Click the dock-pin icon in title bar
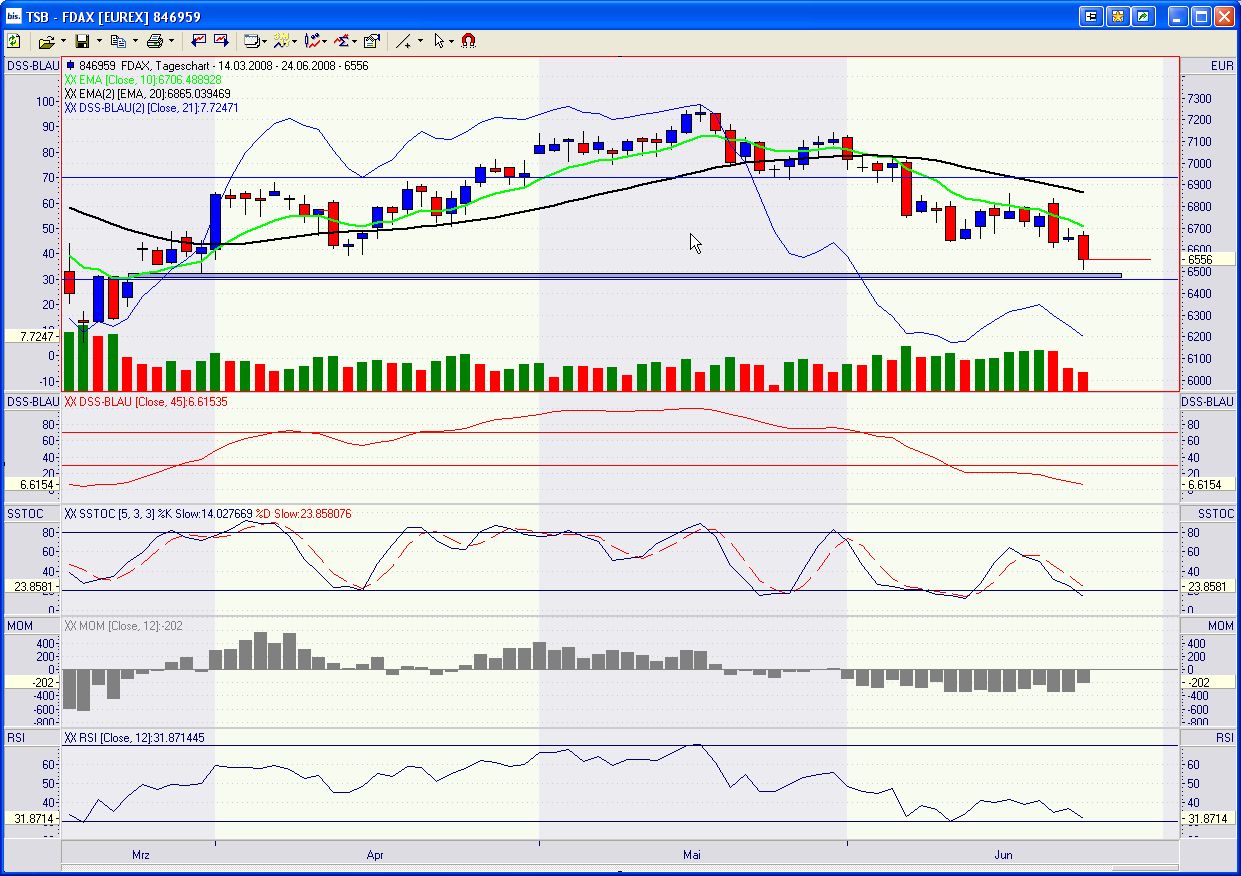This screenshot has height=876, width=1241. (1090, 16)
